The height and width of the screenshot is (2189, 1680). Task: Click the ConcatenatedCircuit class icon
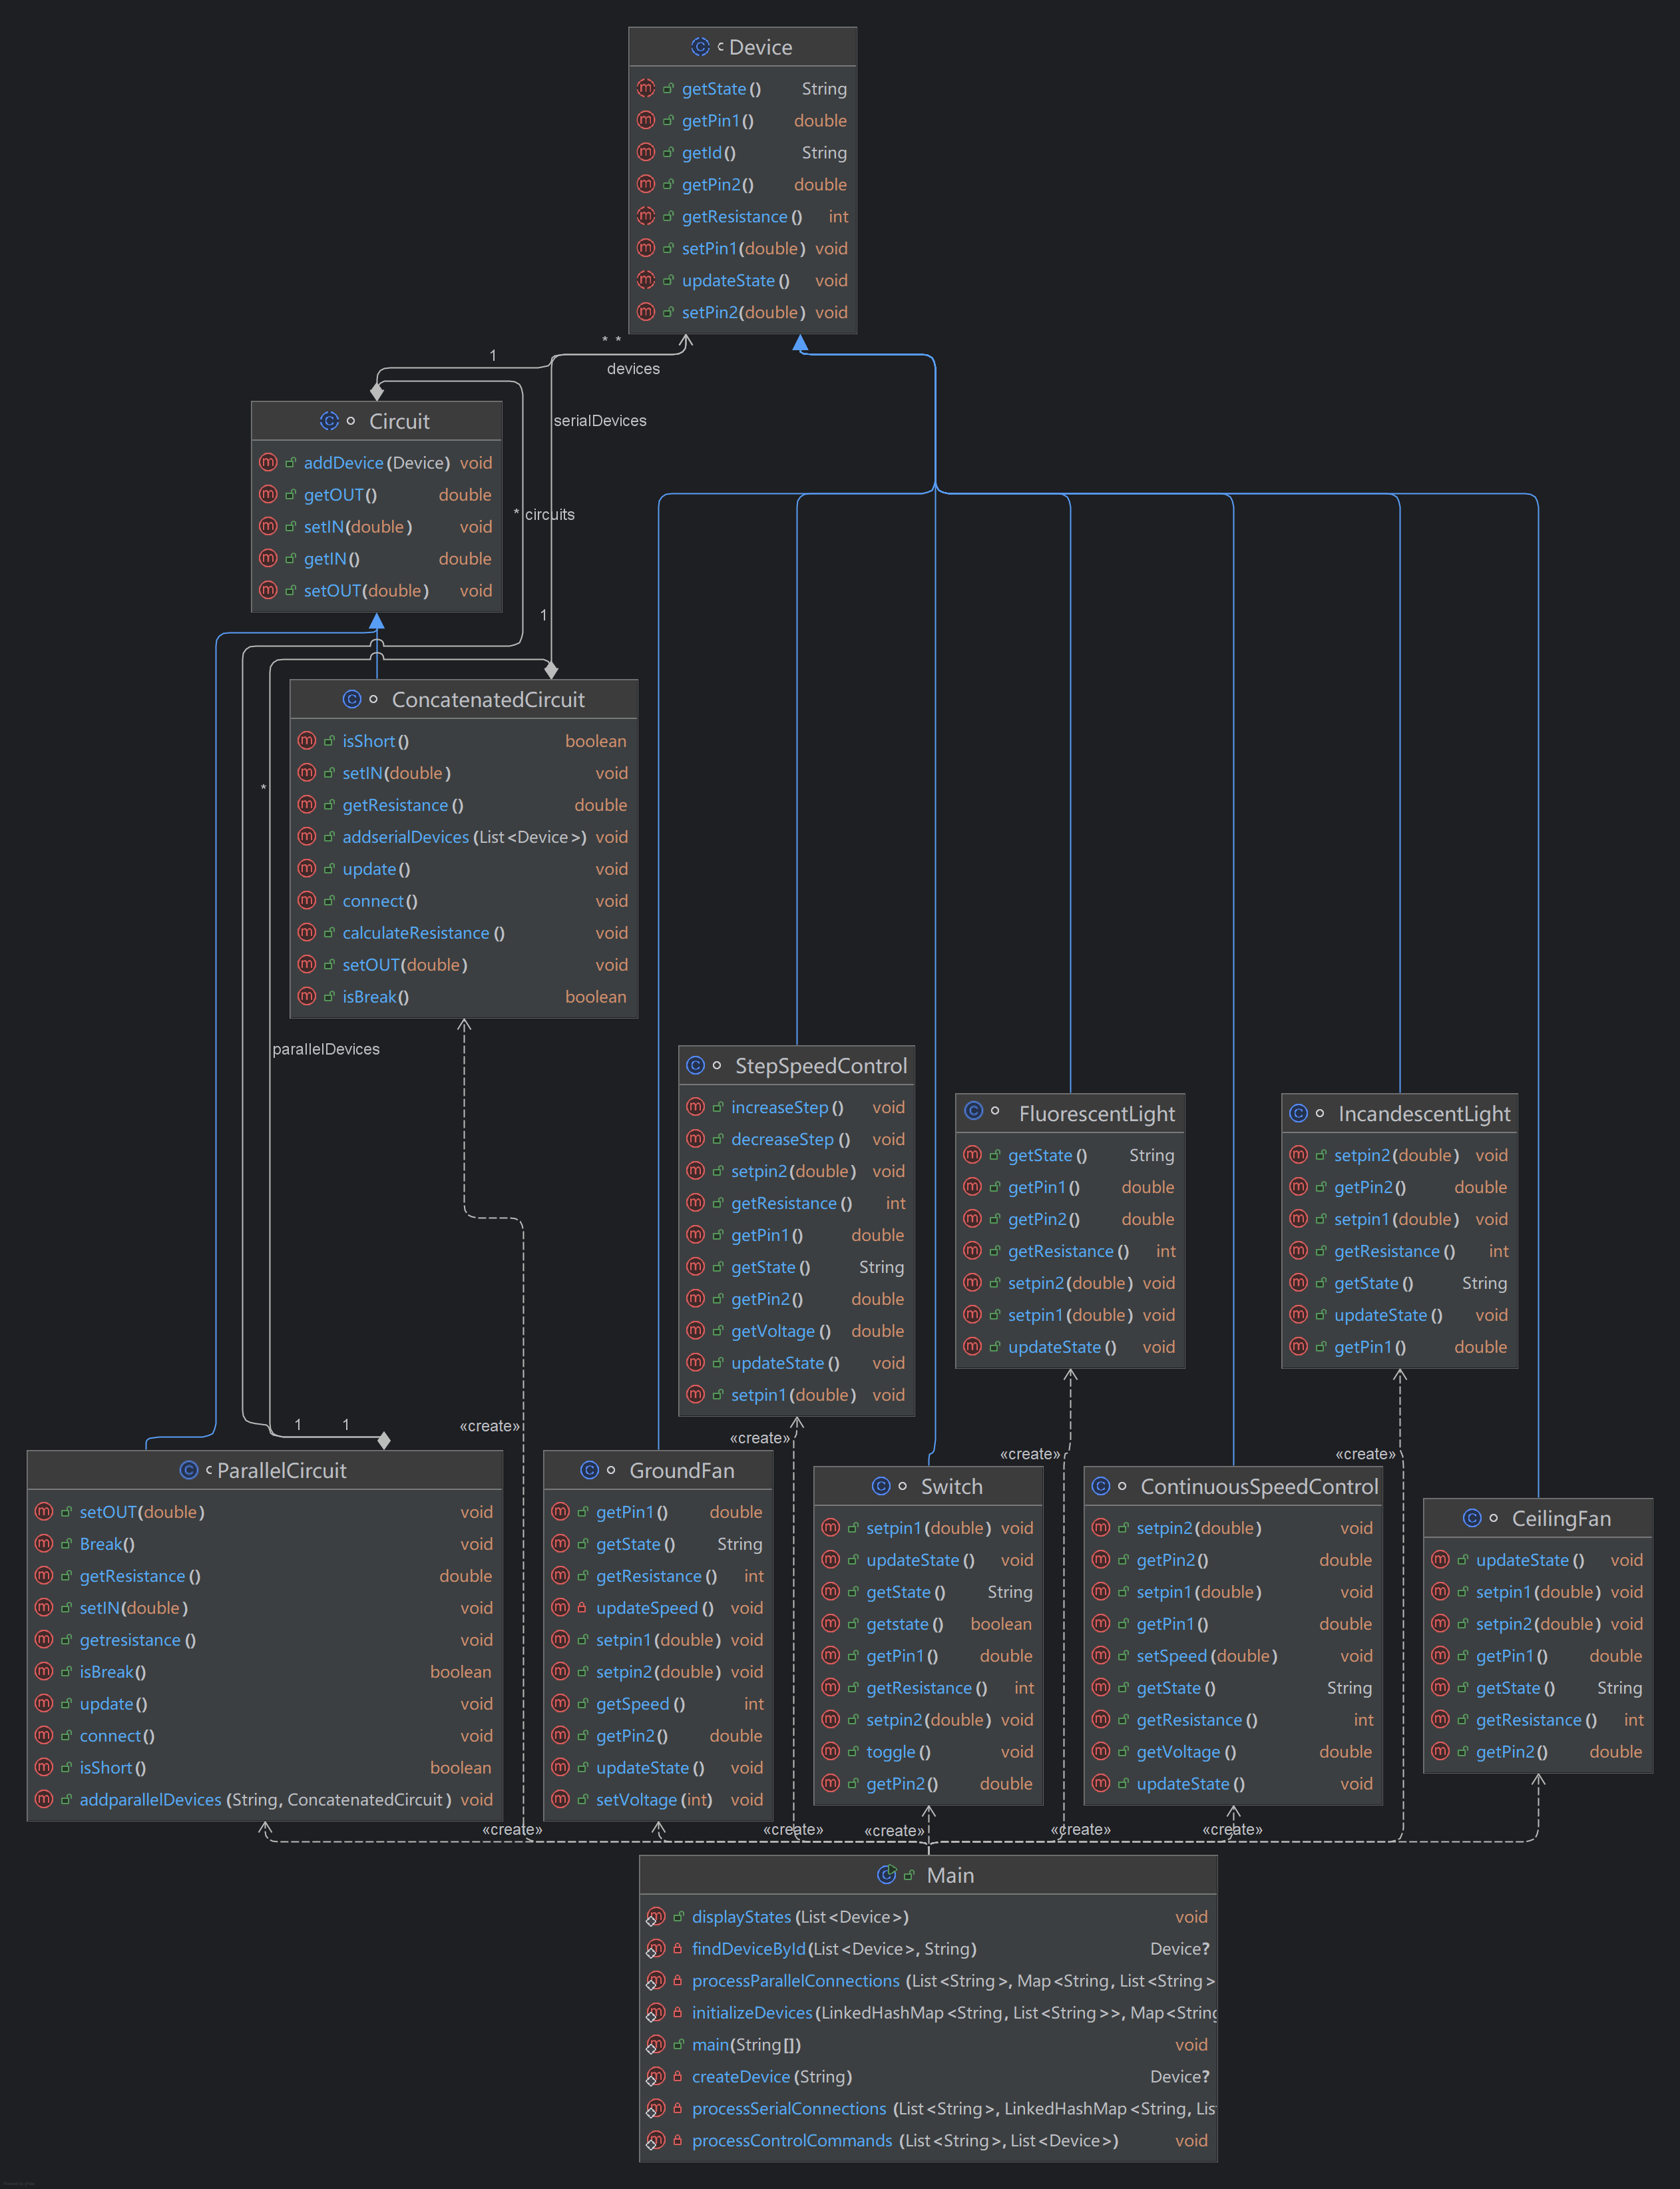pyautogui.click(x=352, y=699)
